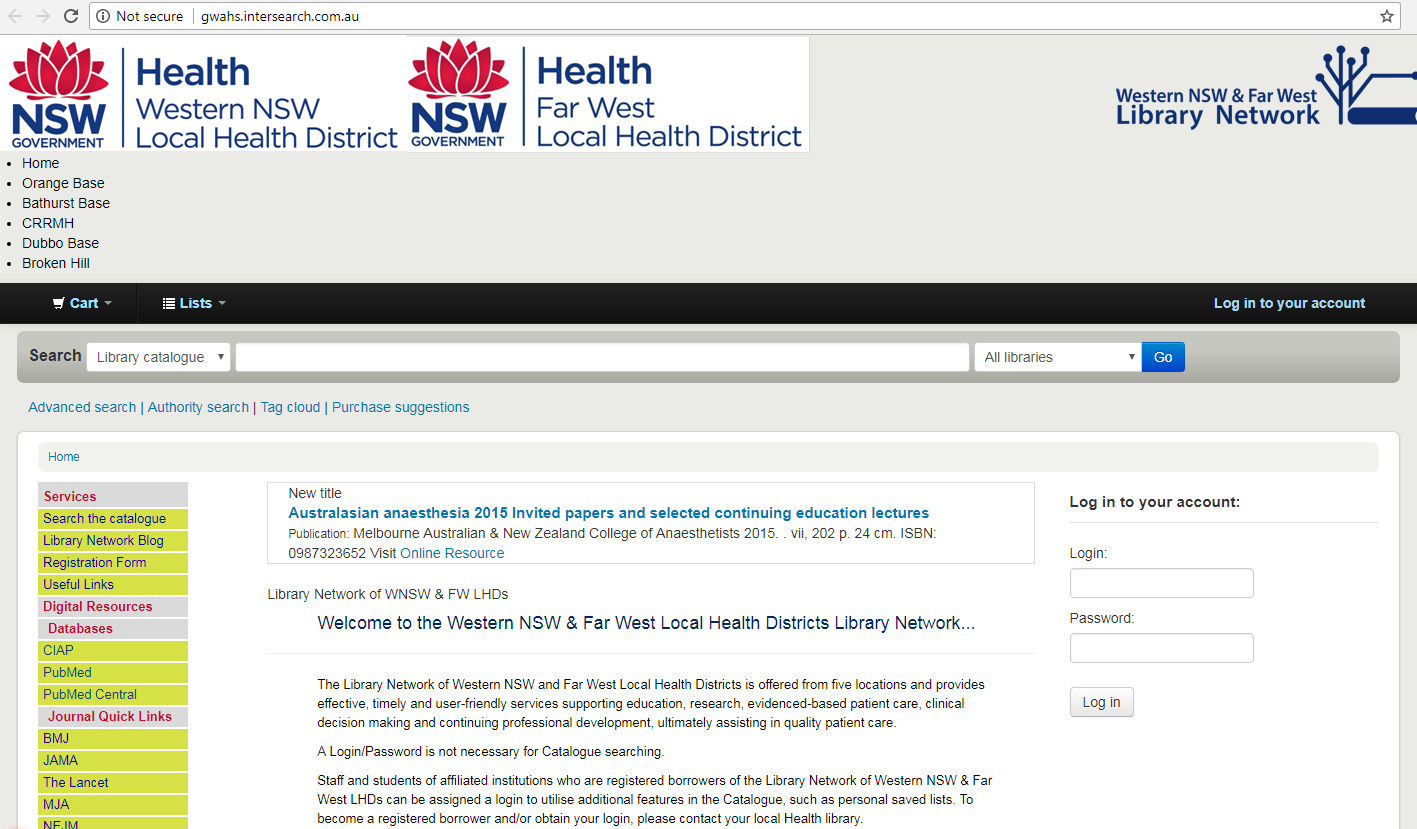1417x829 pixels.
Task: Open Search the catalogue in sidebar
Action: [113, 518]
